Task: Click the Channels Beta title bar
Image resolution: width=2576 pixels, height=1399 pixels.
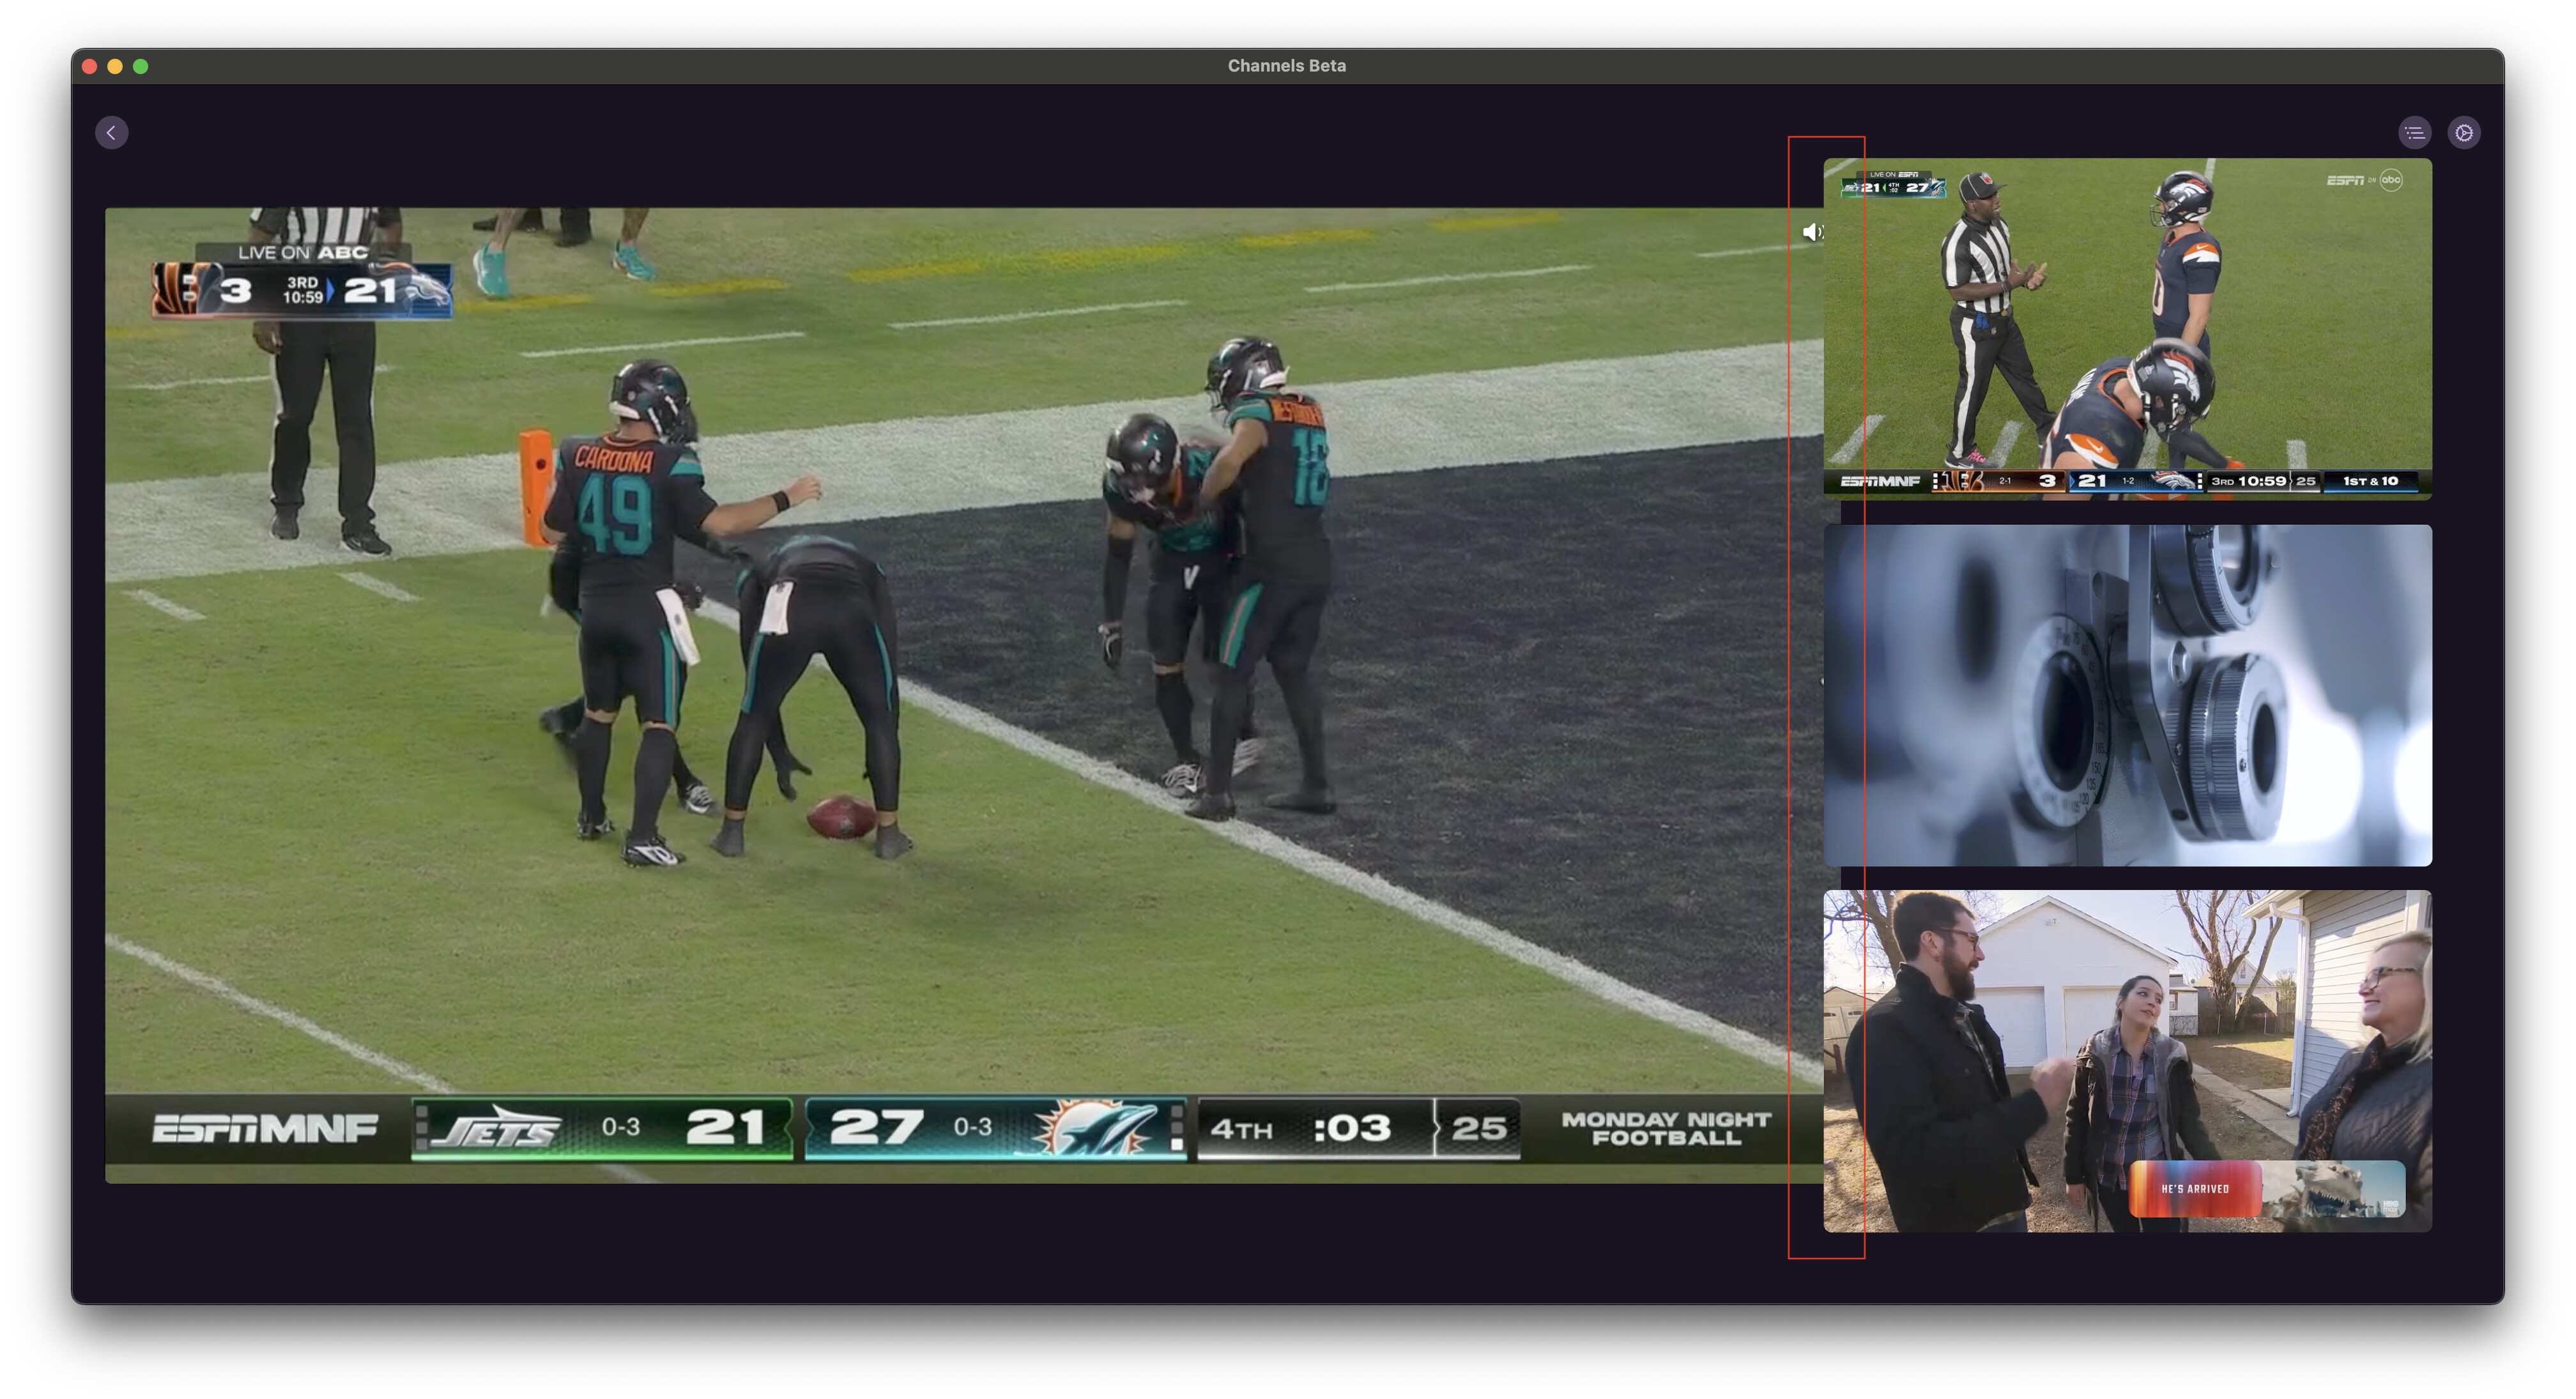Action: [x=1286, y=66]
